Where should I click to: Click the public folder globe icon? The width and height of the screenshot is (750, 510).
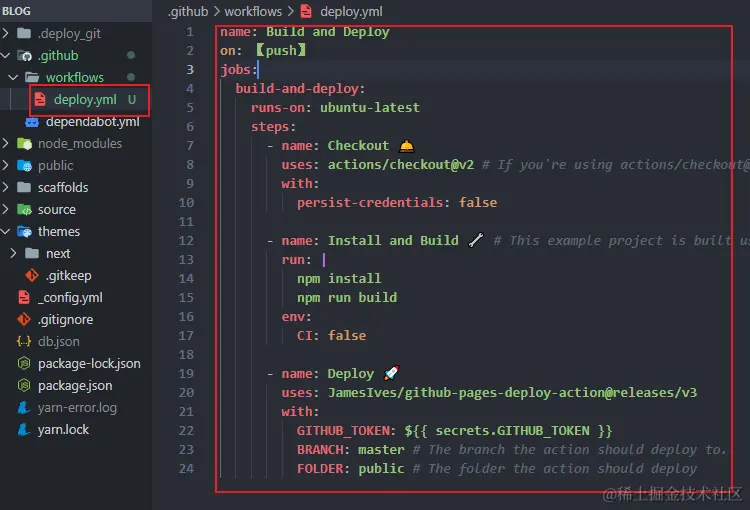pyautogui.click(x=24, y=166)
